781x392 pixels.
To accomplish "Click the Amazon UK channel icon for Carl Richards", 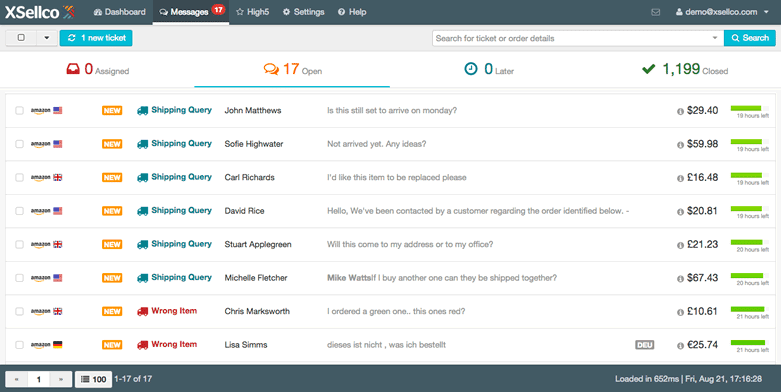I will pyautogui.click(x=46, y=177).
